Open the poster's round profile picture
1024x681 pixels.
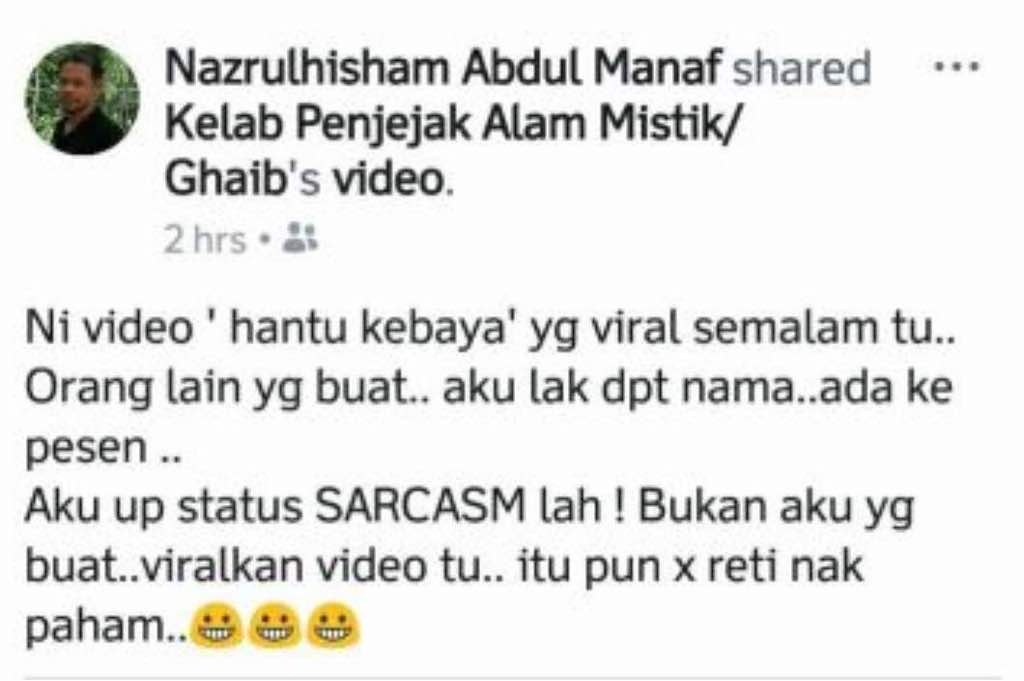click(x=82, y=99)
